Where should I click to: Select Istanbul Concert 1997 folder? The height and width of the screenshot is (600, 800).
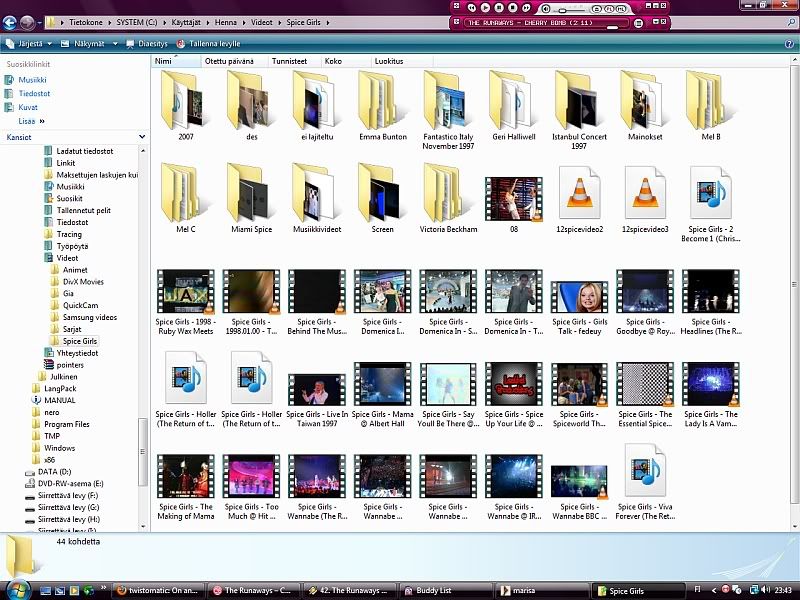580,110
